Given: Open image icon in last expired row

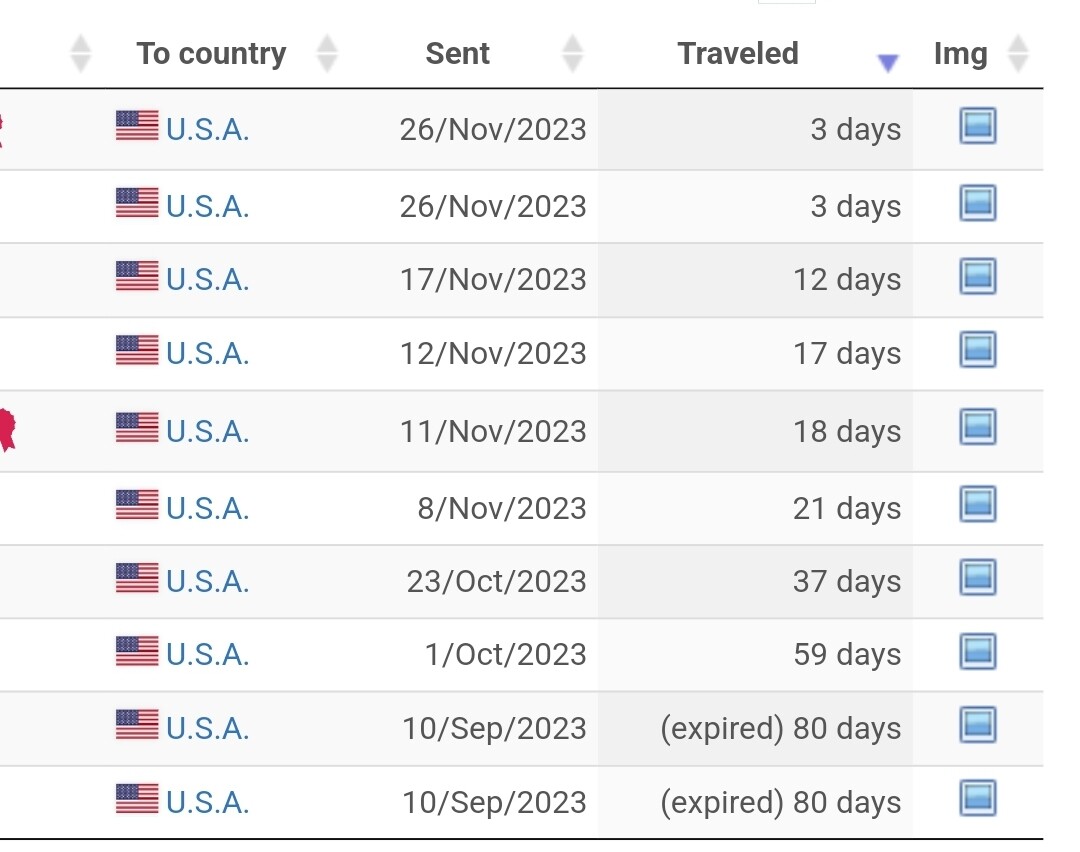Looking at the screenshot, I should pyautogui.click(x=977, y=798).
